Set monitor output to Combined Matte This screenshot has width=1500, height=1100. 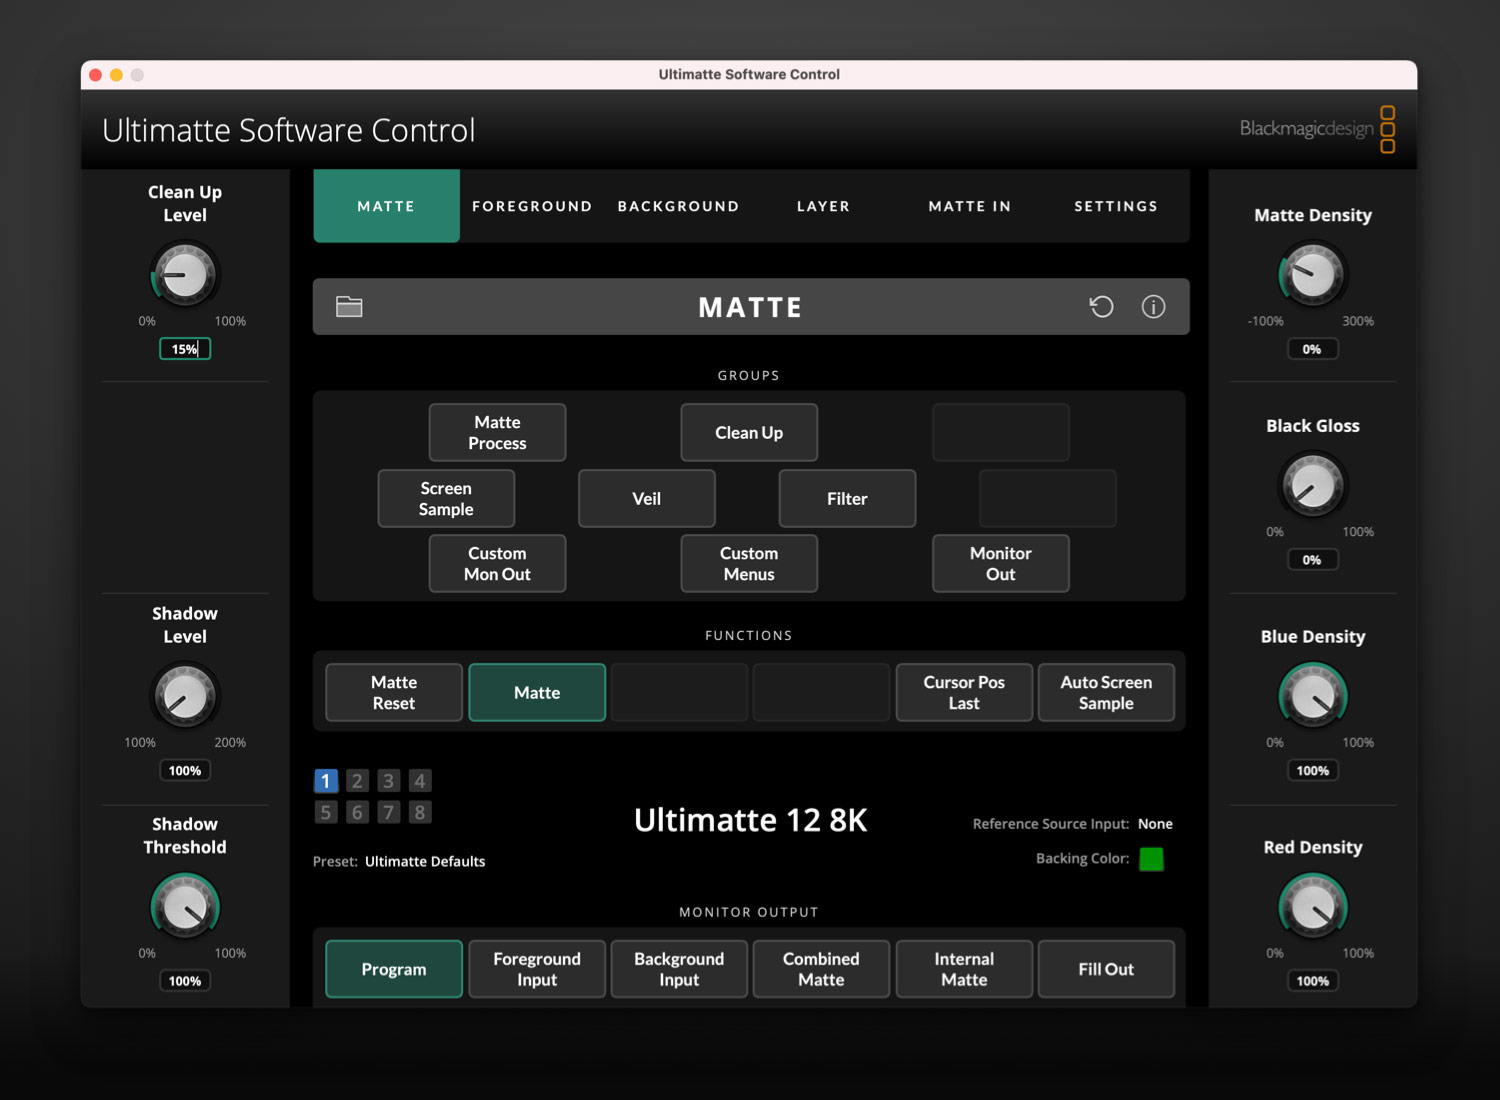tap(821, 969)
